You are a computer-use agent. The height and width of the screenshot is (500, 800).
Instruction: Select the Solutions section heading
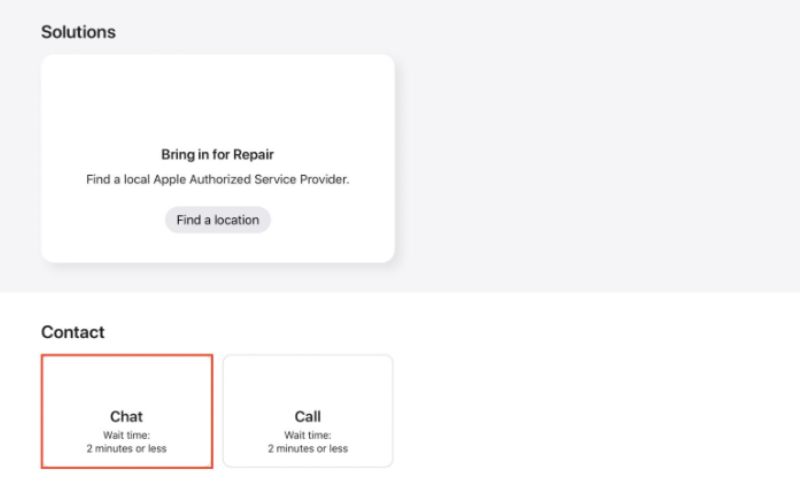(x=78, y=32)
